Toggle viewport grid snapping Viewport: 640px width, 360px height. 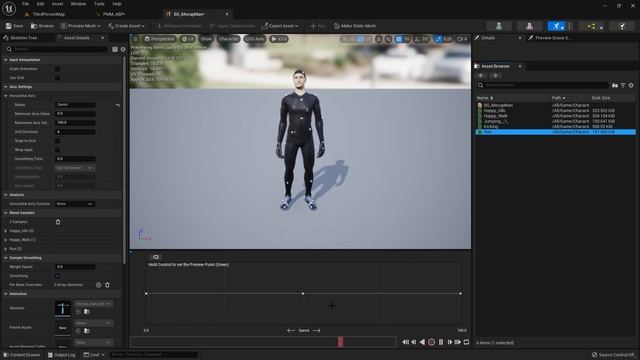(399, 39)
